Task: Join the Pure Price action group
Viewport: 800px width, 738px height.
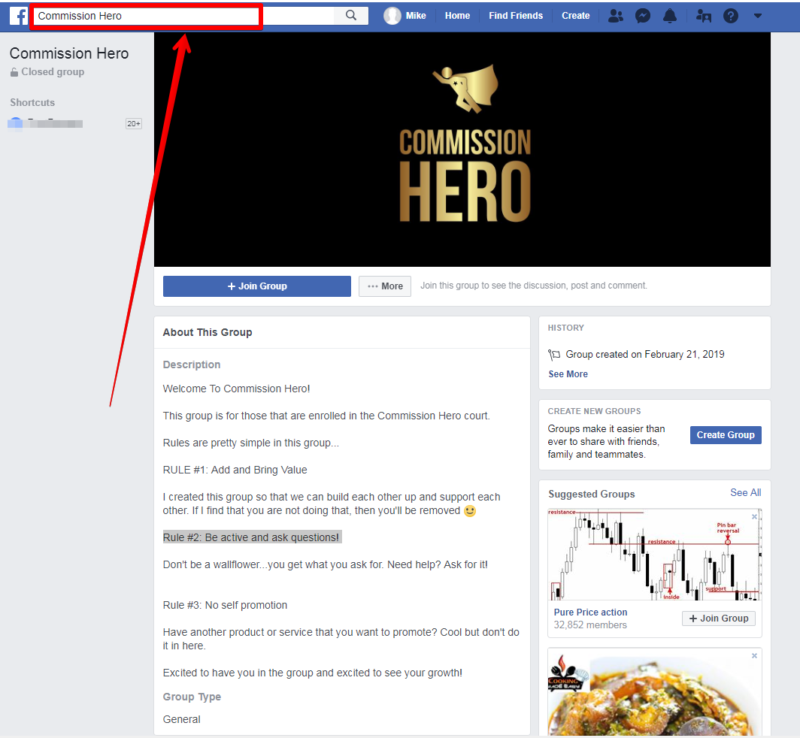Action: pos(718,619)
